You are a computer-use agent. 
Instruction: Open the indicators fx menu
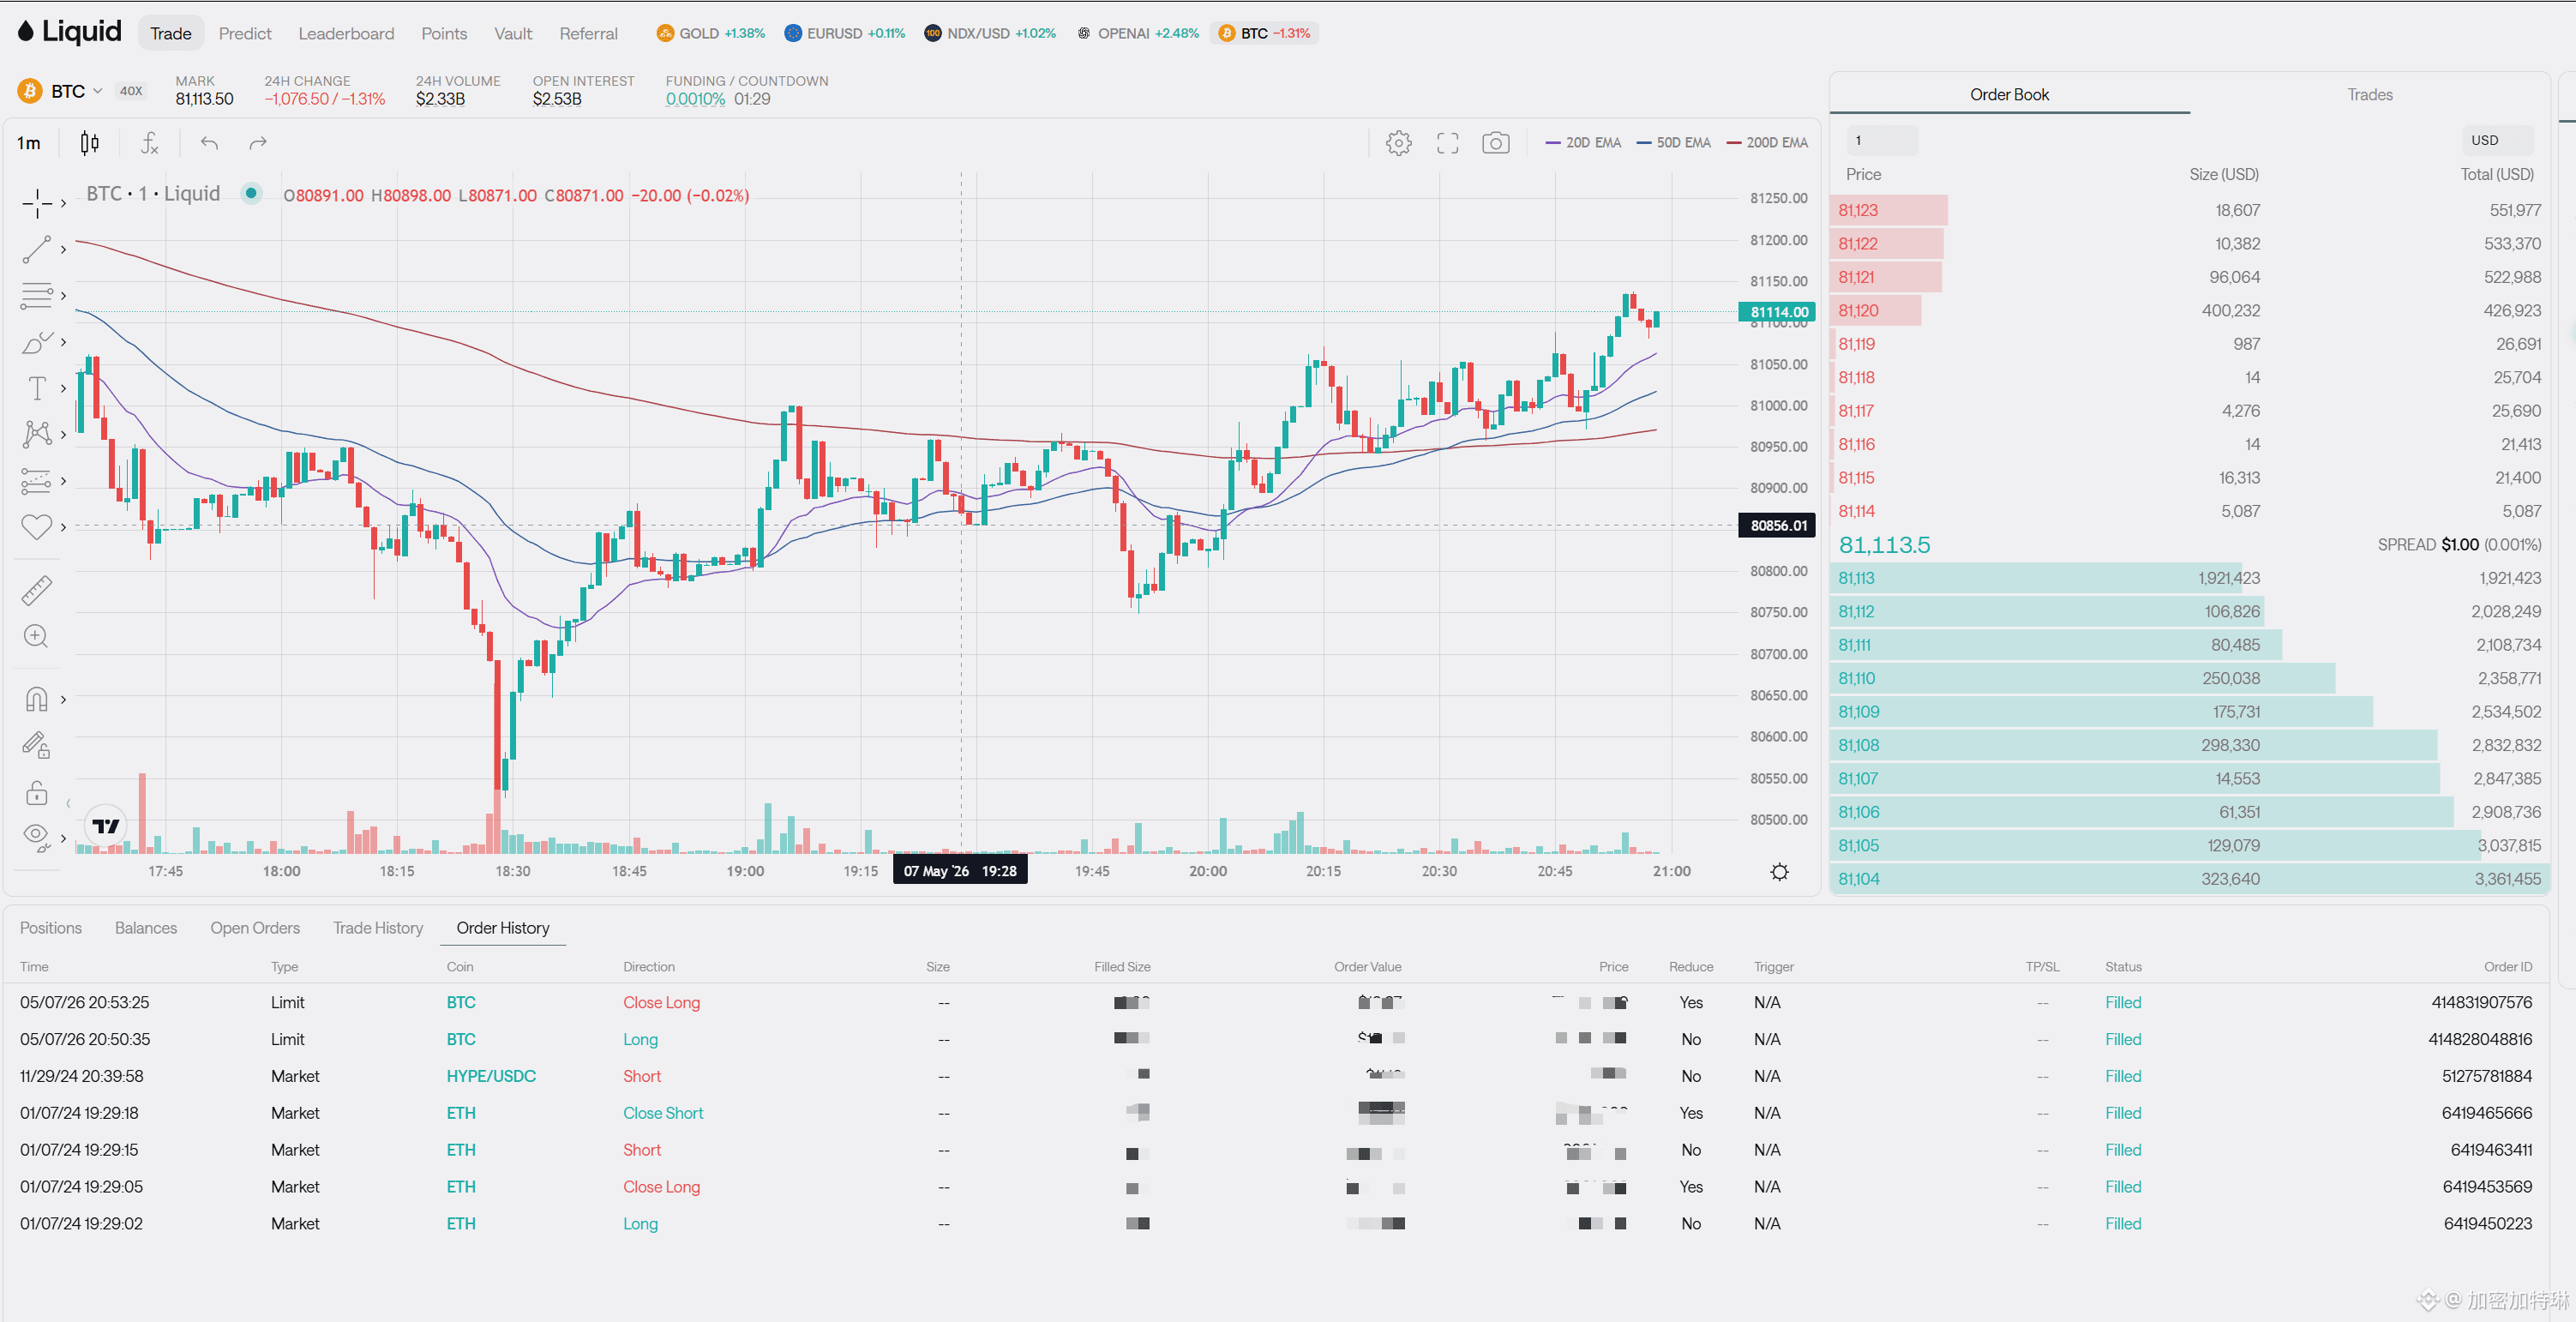coord(149,143)
